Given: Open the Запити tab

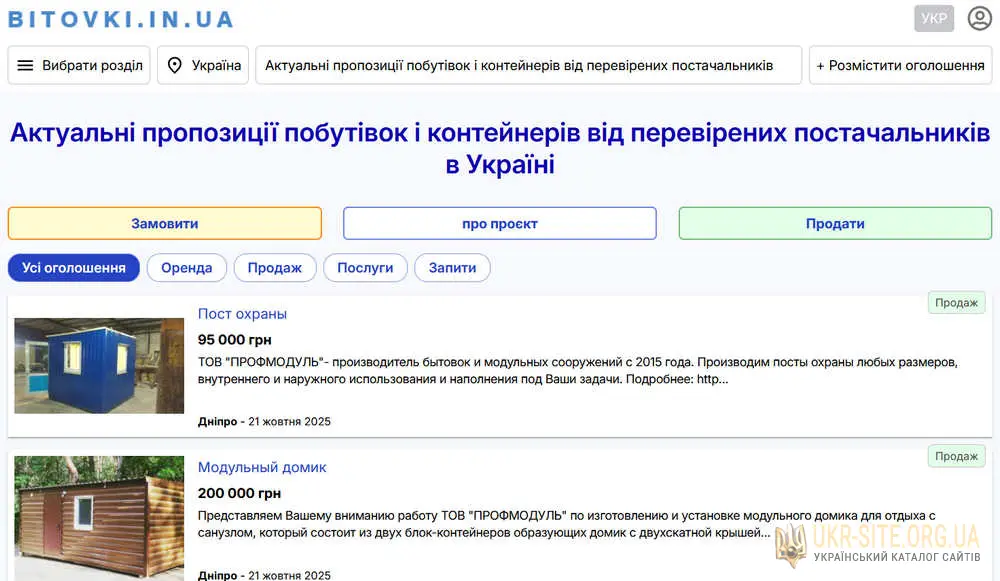Looking at the screenshot, I should click(x=452, y=268).
